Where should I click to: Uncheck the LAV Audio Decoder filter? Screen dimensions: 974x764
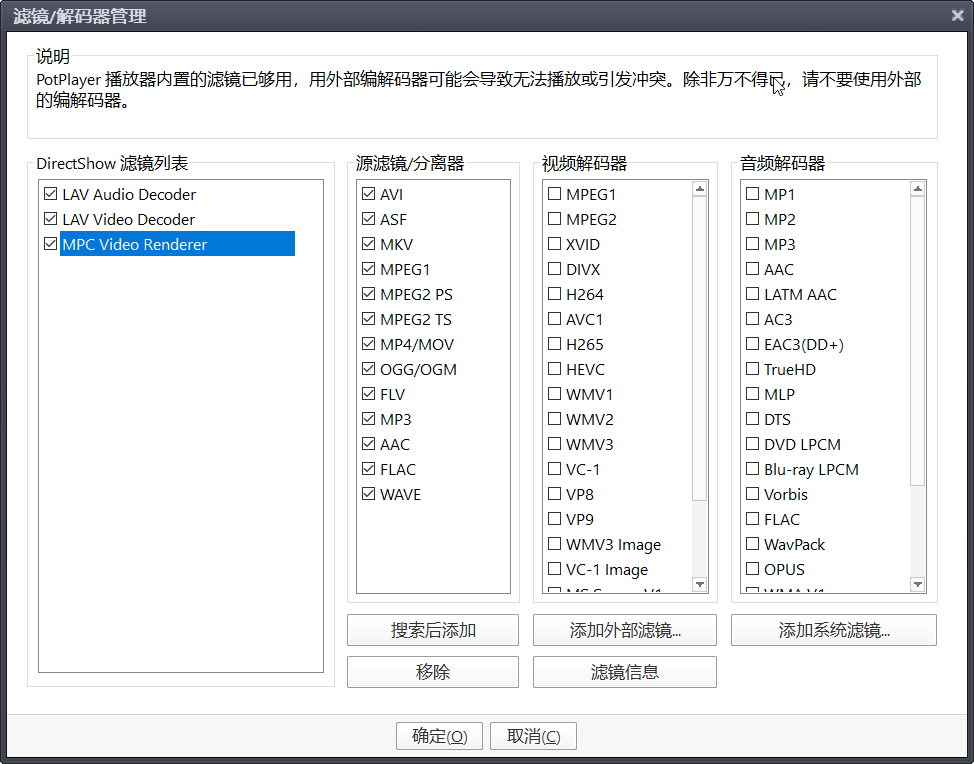click(x=50, y=194)
